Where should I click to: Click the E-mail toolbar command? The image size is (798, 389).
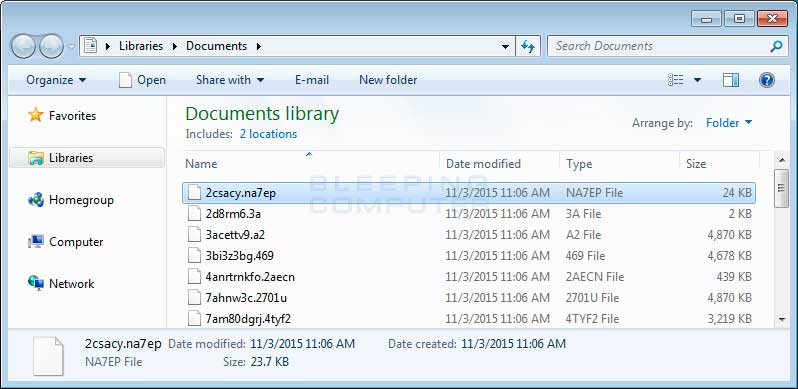(311, 80)
